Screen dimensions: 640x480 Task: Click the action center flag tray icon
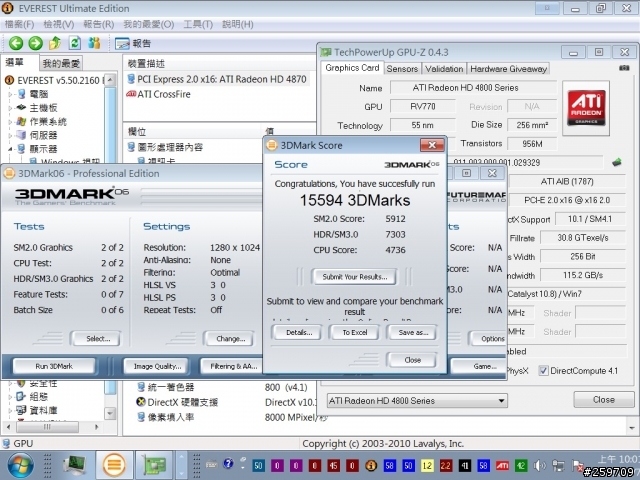577,465
